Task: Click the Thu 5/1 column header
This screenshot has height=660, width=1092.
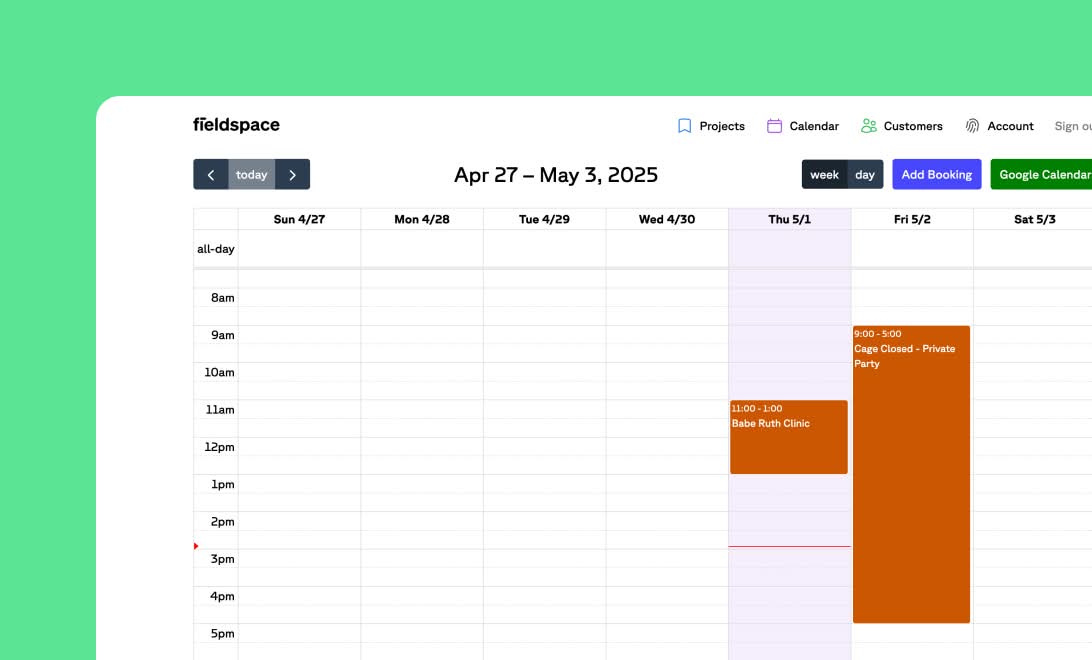Action: [789, 218]
